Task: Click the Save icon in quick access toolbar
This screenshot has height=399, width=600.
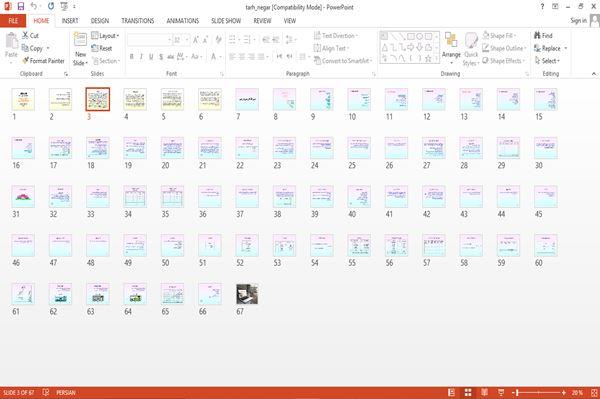Action: pos(21,7)
